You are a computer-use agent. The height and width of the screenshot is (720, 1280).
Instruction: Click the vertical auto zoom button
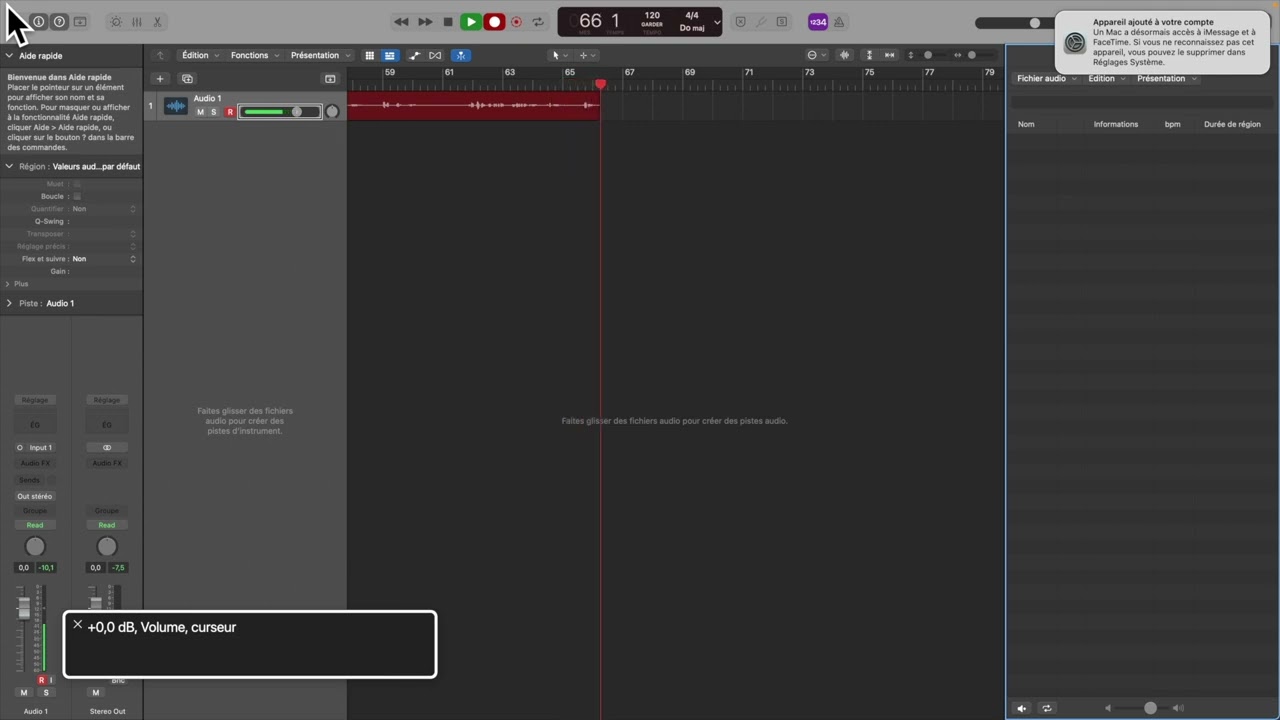coord(869,55)
